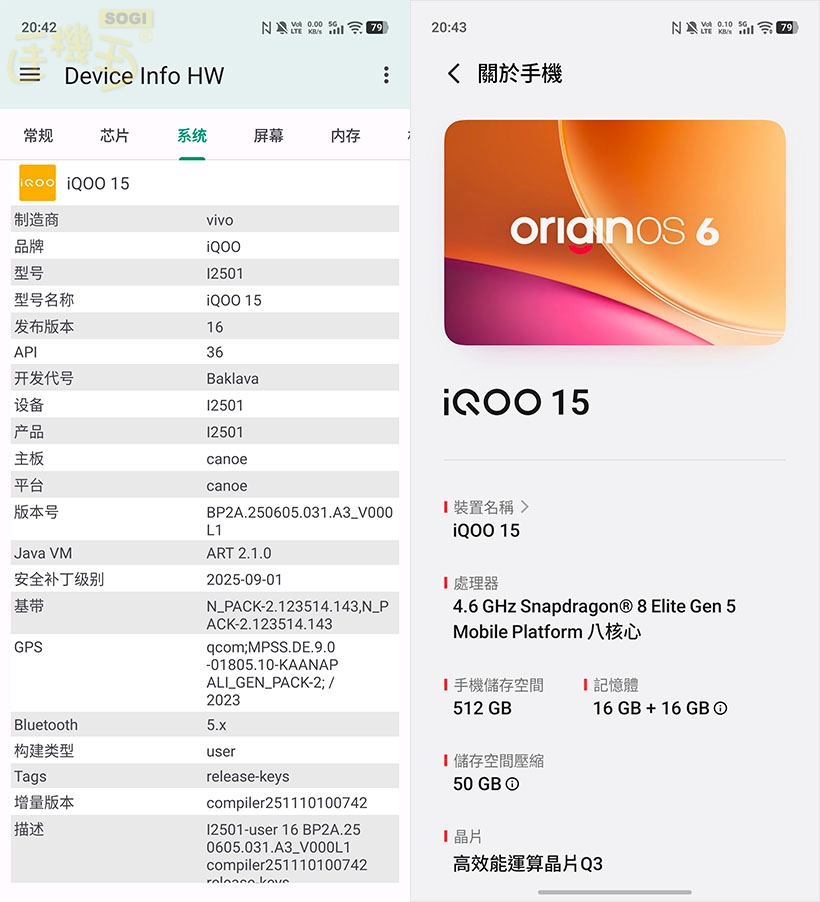The width and height of the screenshot is (820, 902).
Task: Switch to the 芯片 tab
Action: click(x=114, y=136)
